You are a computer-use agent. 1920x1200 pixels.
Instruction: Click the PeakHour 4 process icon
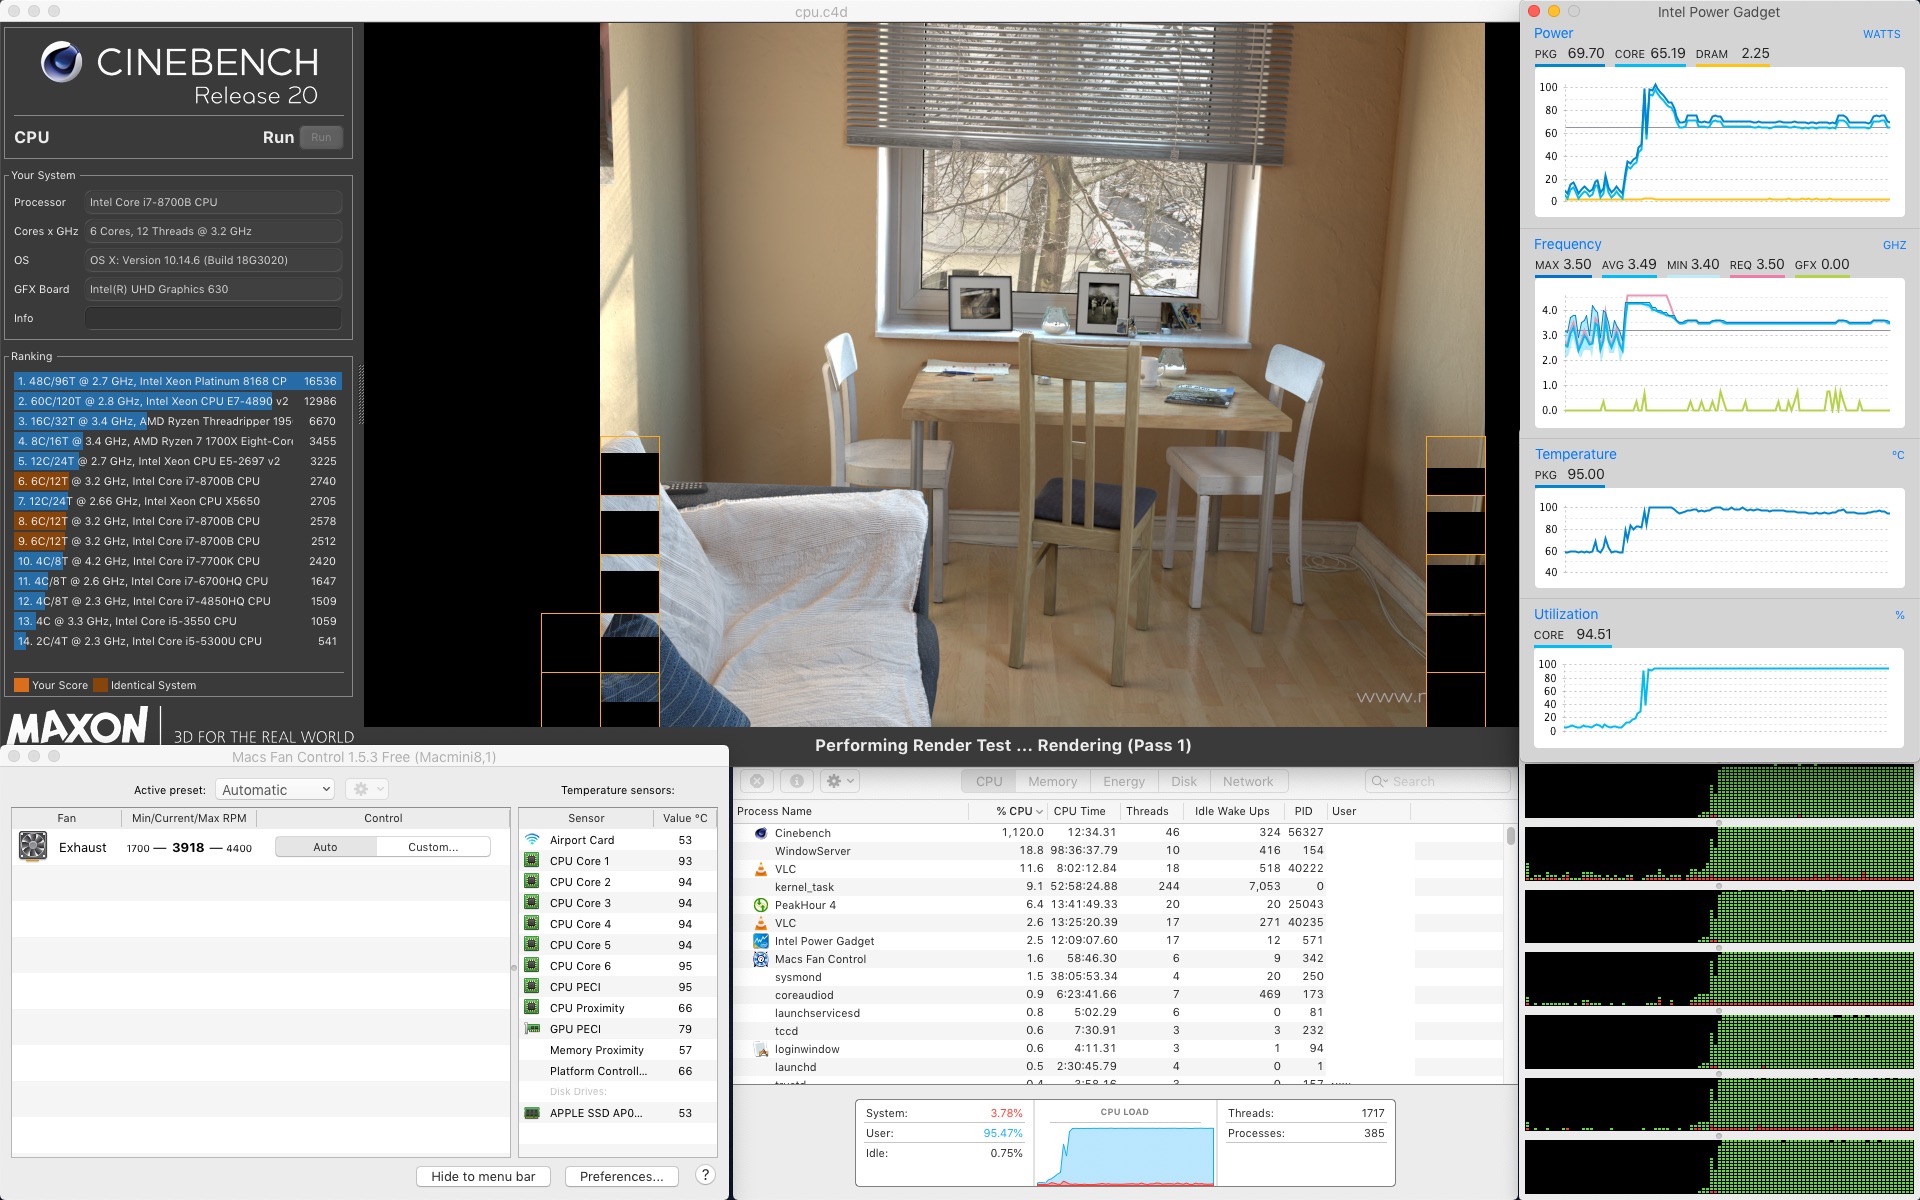coord(760,905)
